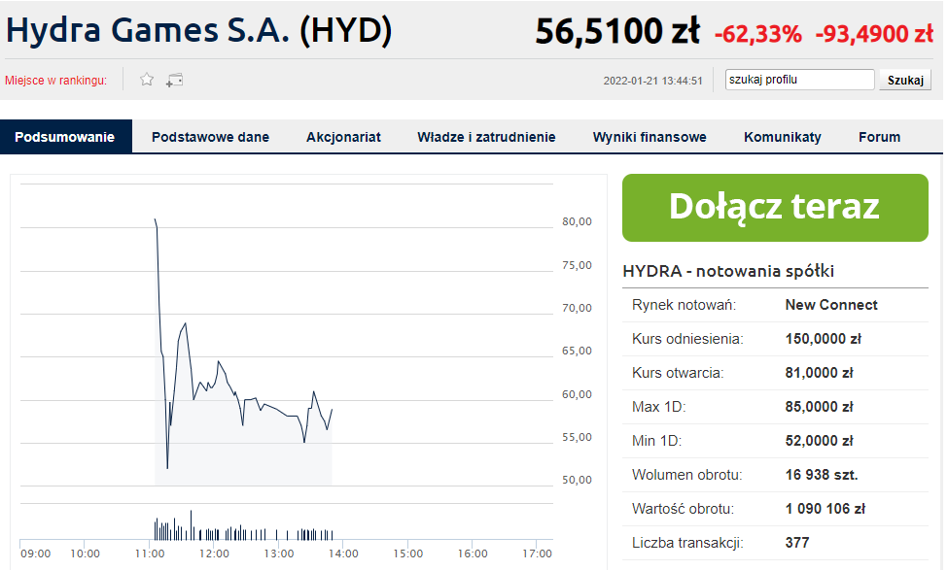
Task: Click the price chart line's opening peak
Action: tap(155, 220)
